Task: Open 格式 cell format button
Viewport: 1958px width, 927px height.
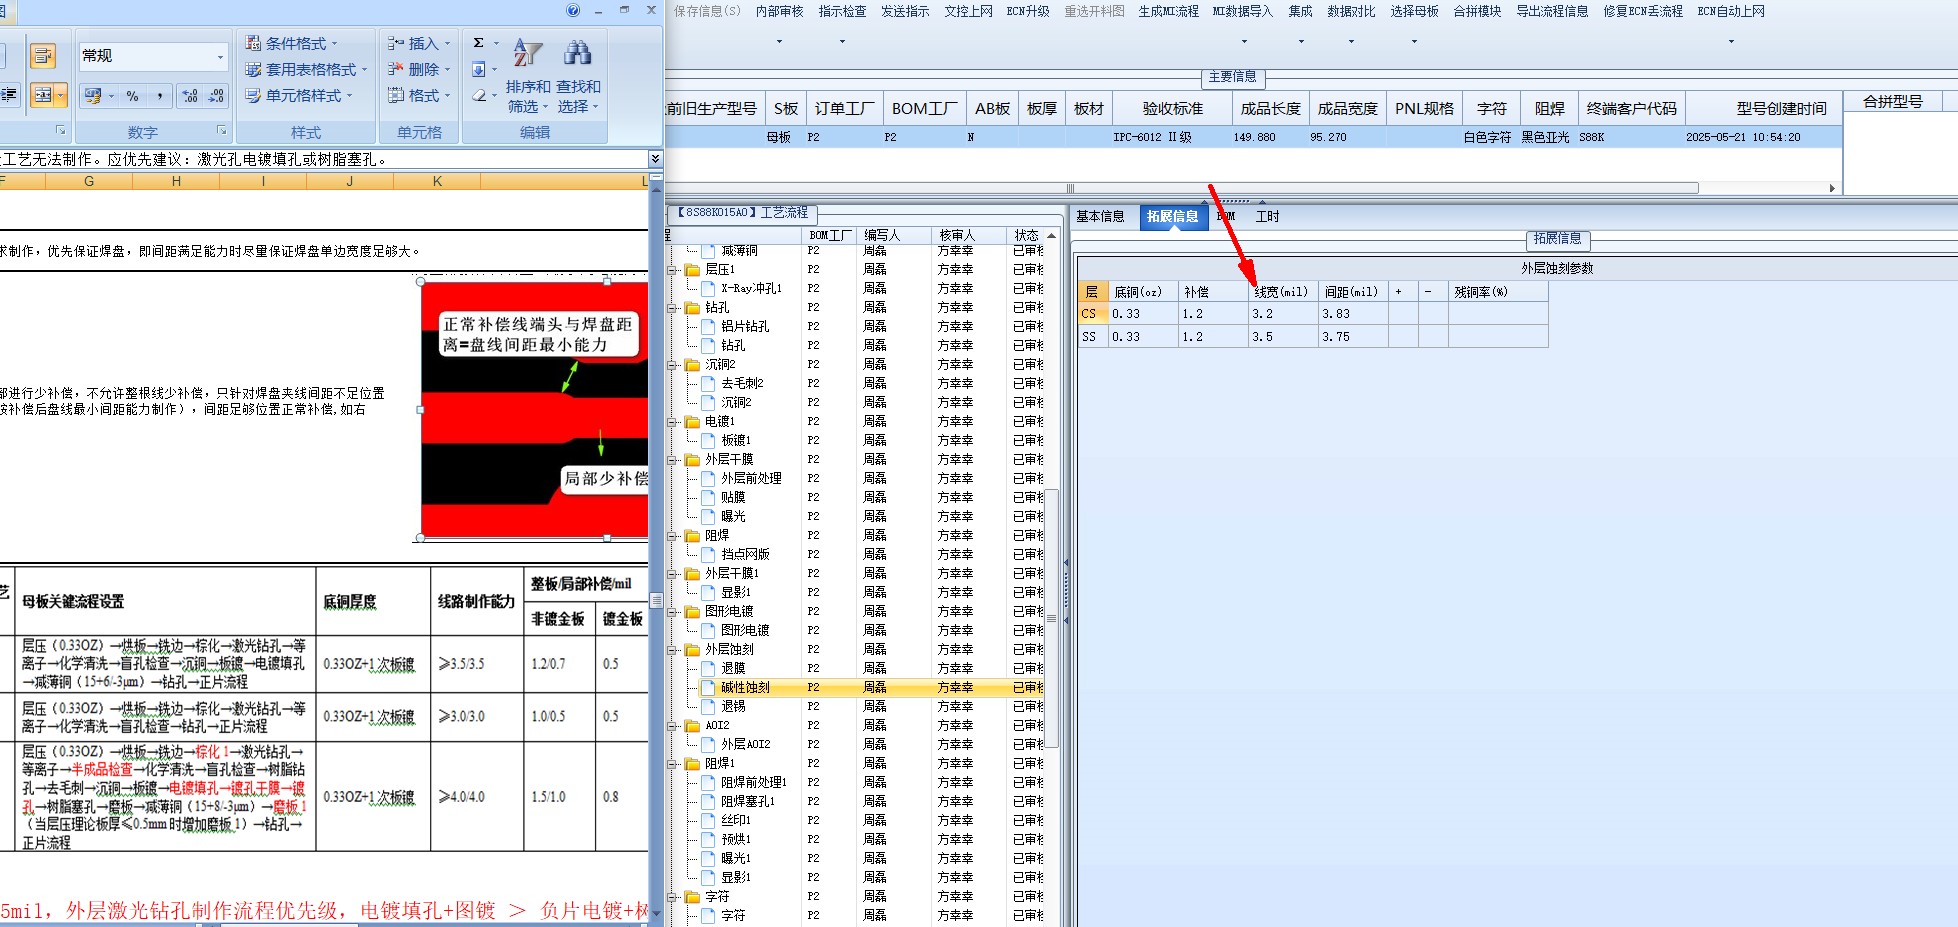Action: pos(419,95)
